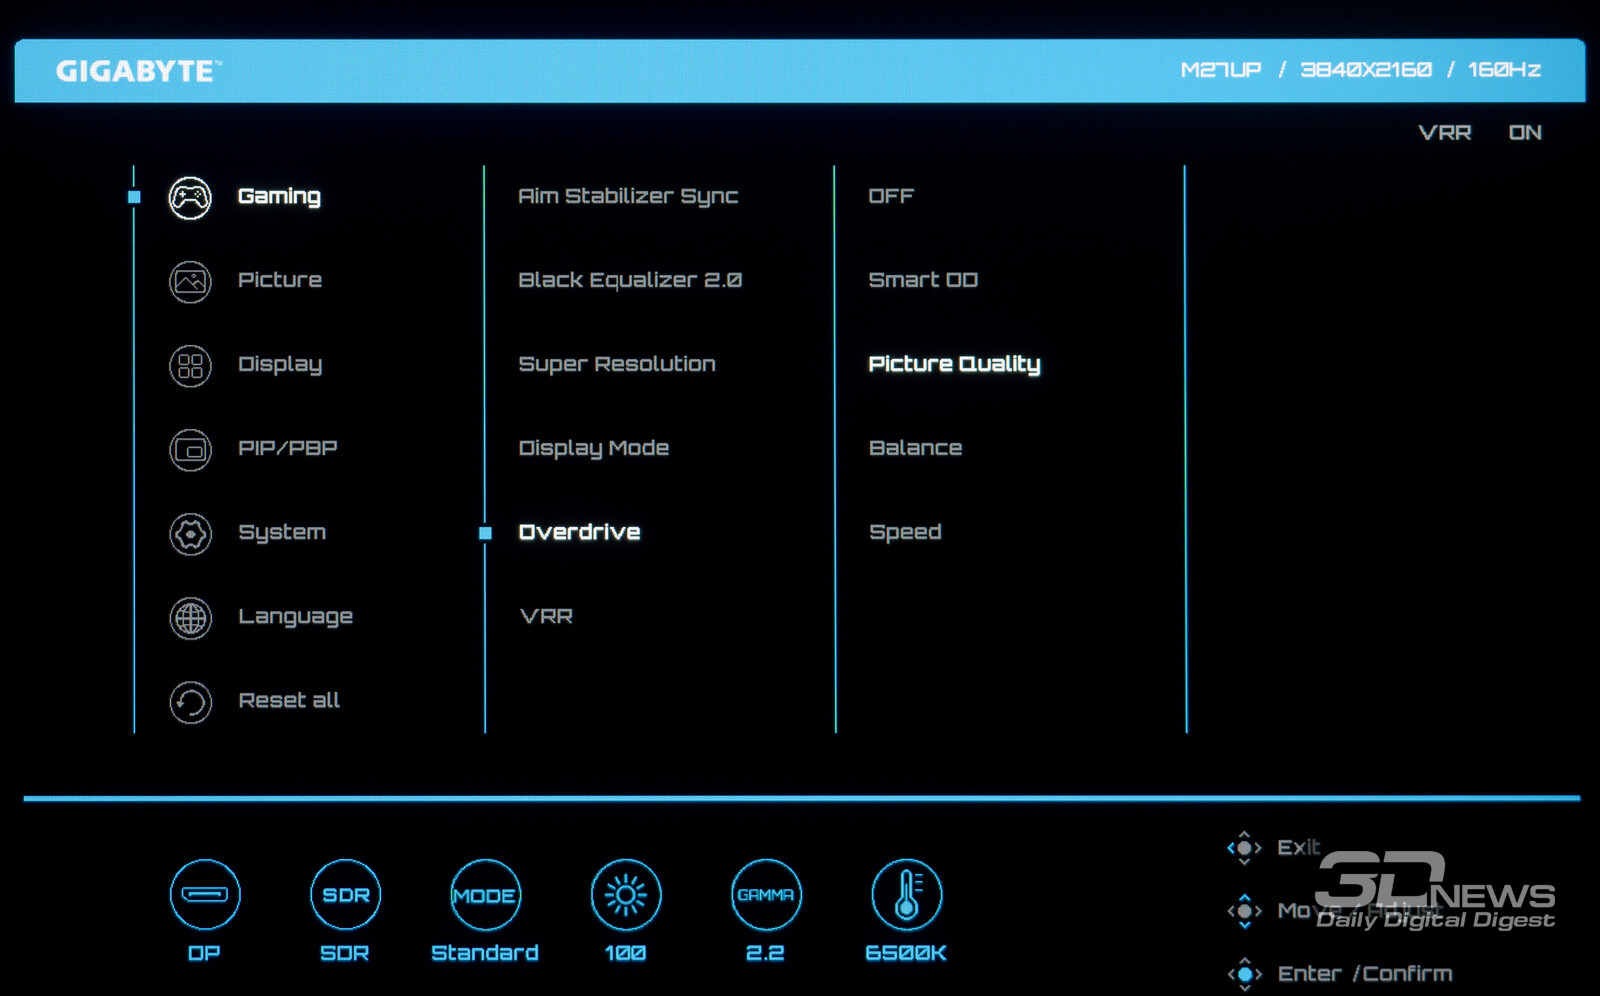
Task: Choose the Smart OD overdrive option
Action: (923, 280)
